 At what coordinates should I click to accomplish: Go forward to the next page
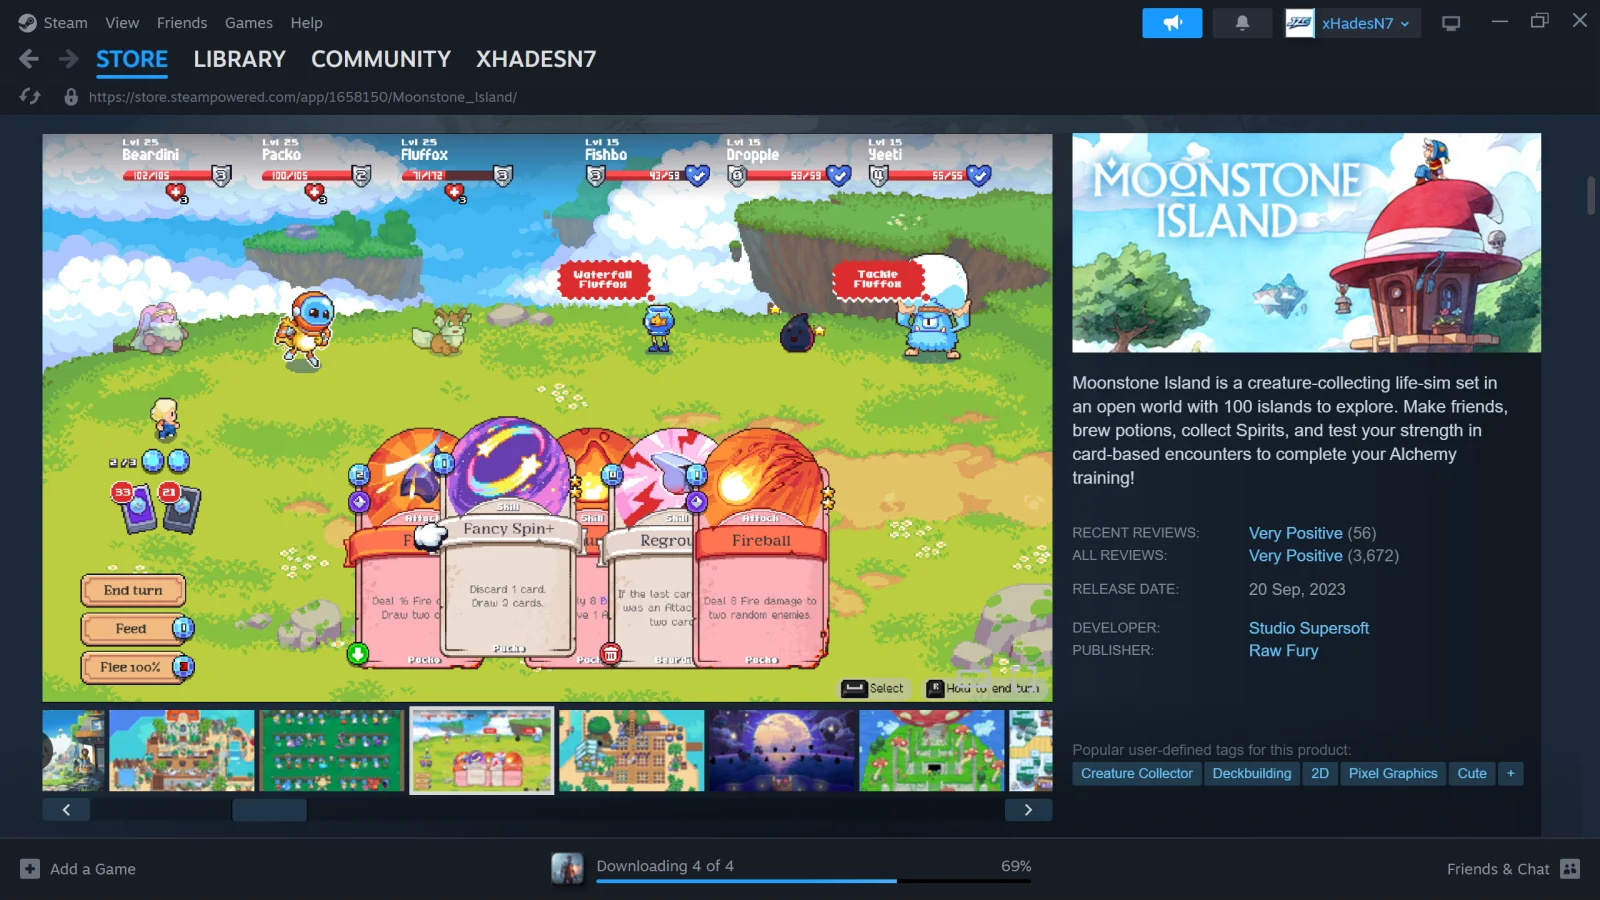tap(68, 59)
